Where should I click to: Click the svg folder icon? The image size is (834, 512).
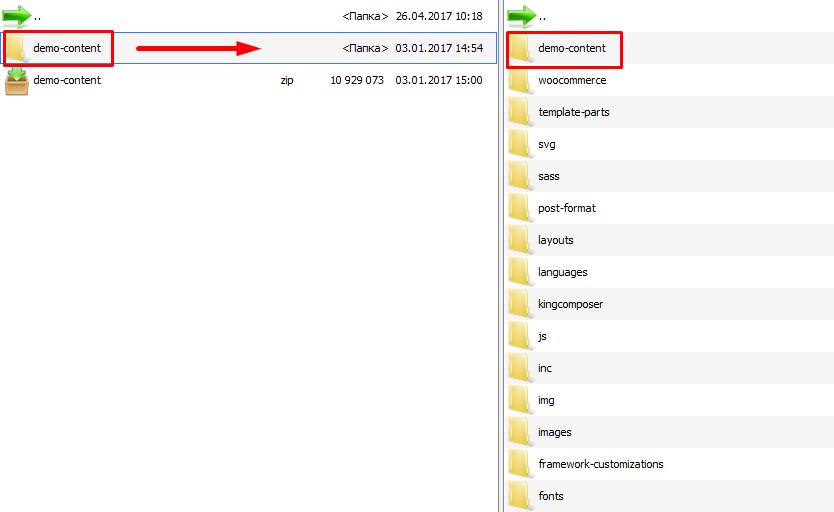point(519,144)
